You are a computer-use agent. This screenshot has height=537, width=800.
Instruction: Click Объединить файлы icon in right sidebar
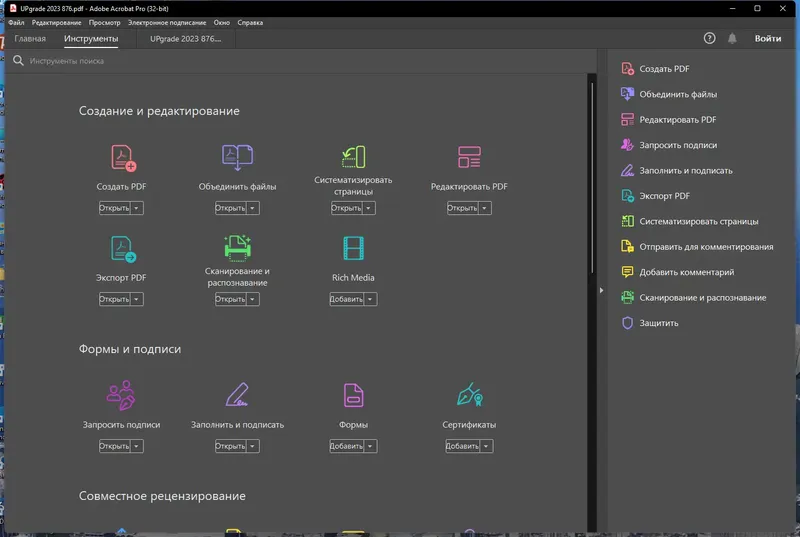pyautogui.click(x=628, y=94)
